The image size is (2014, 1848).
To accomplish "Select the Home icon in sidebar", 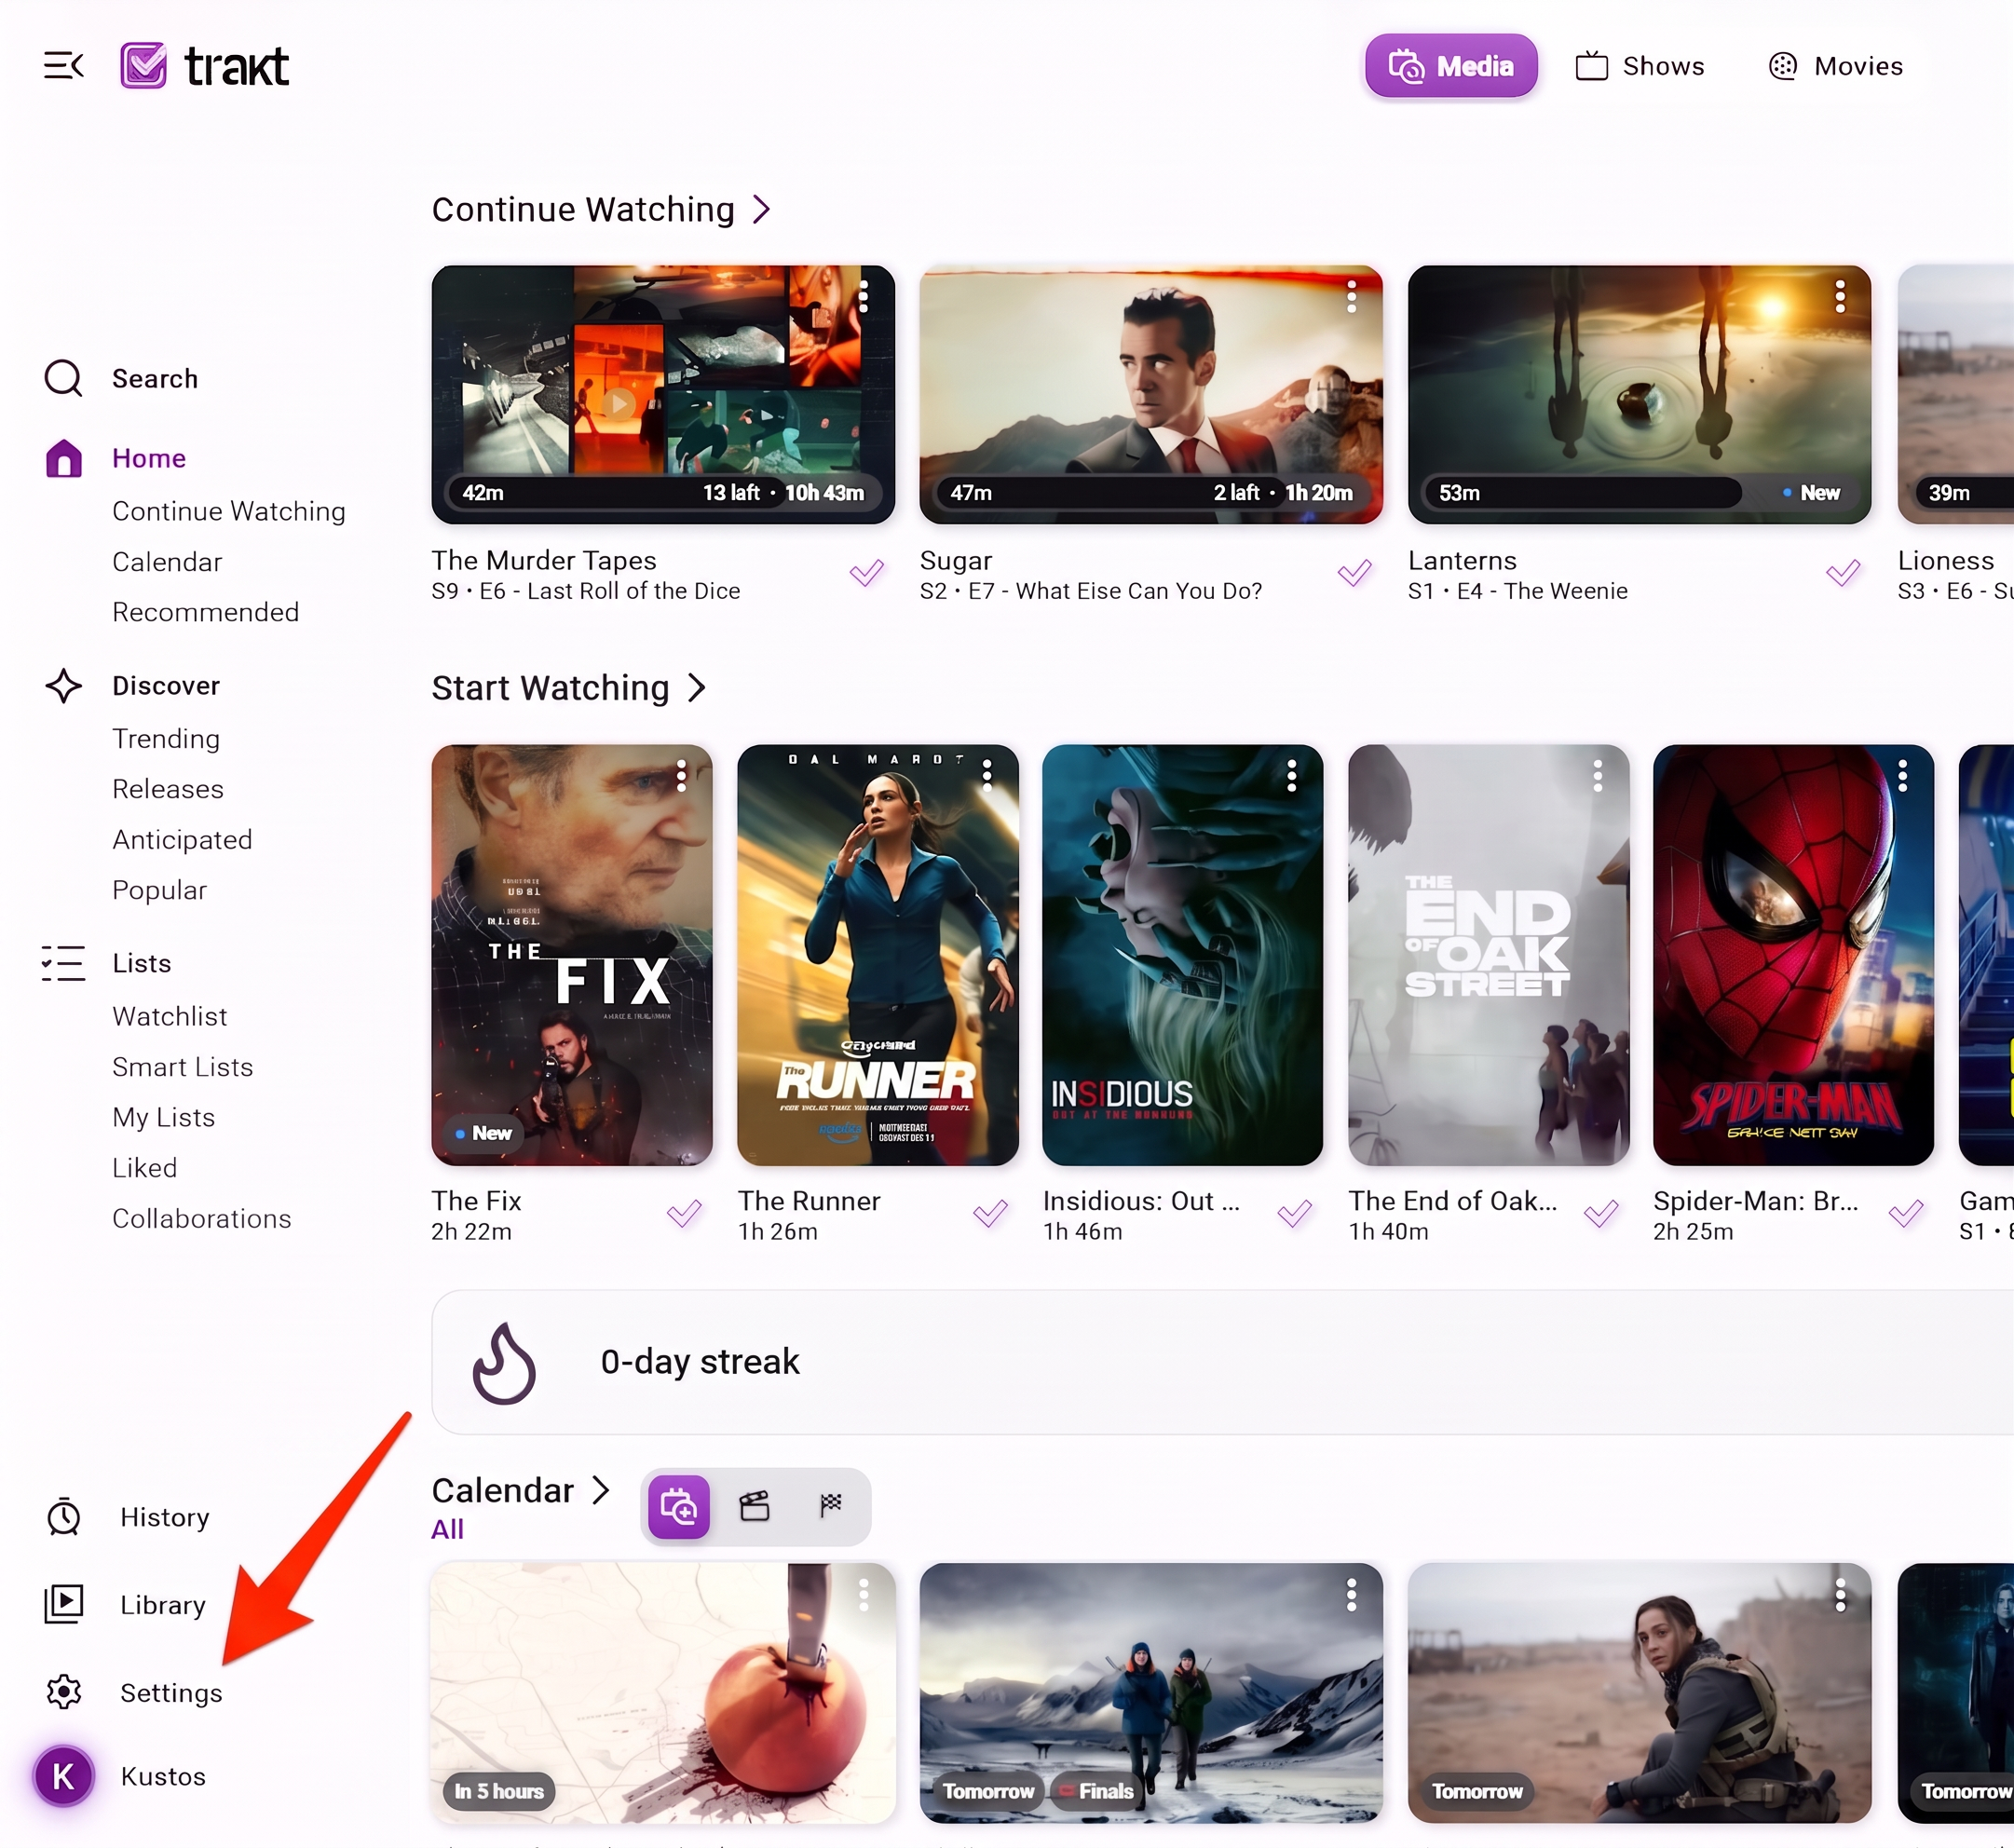I will 64,458.
